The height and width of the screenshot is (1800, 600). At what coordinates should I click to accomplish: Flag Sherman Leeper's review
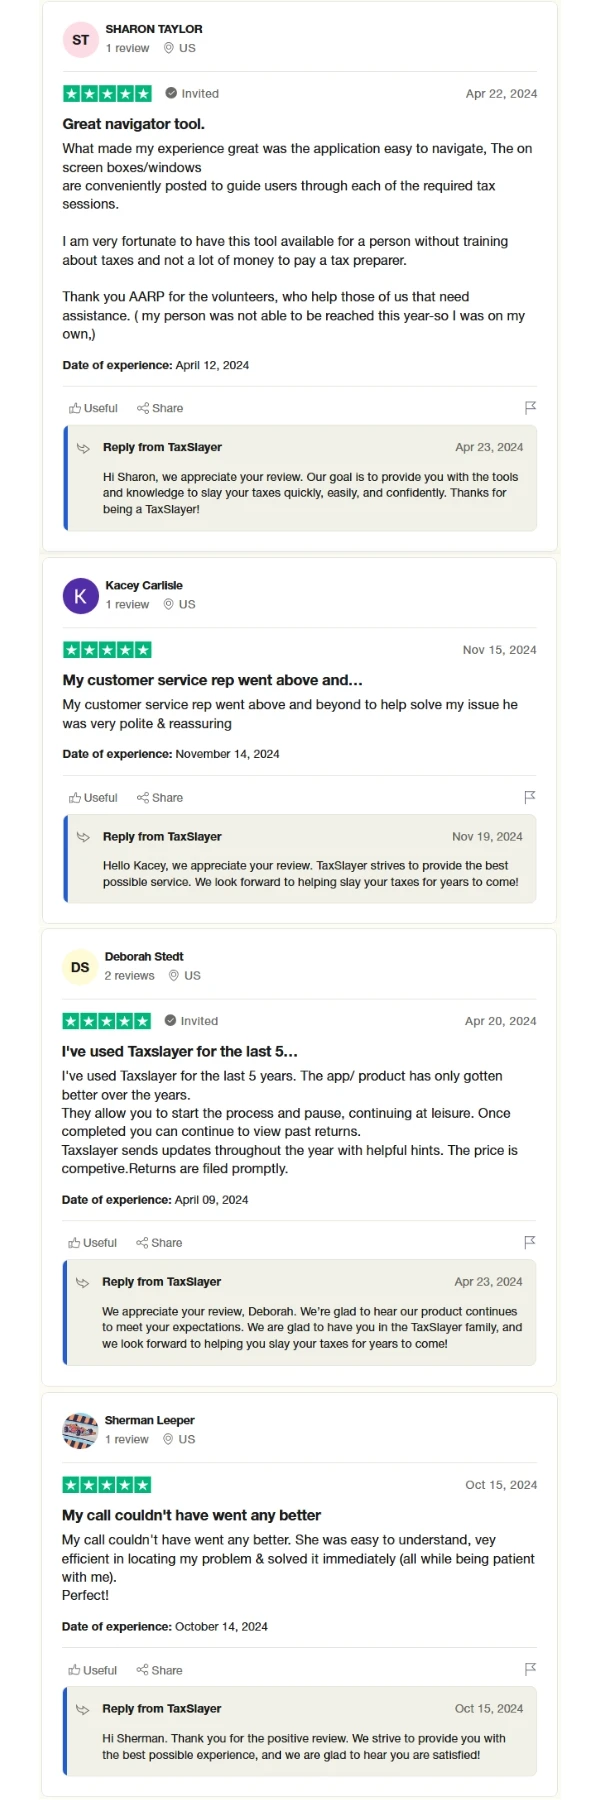[530, 1669]
